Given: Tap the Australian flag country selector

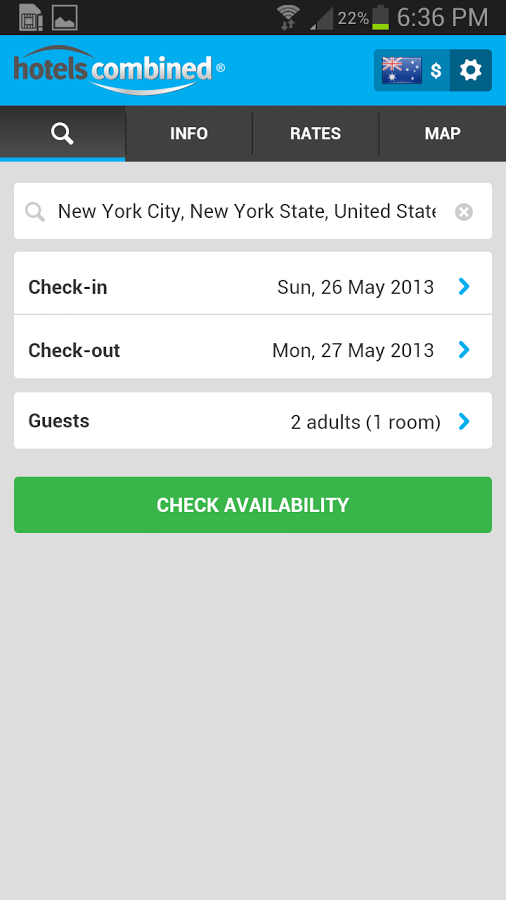Looking at the screenshot, I should pyautogui.click(x=402, y=71).
